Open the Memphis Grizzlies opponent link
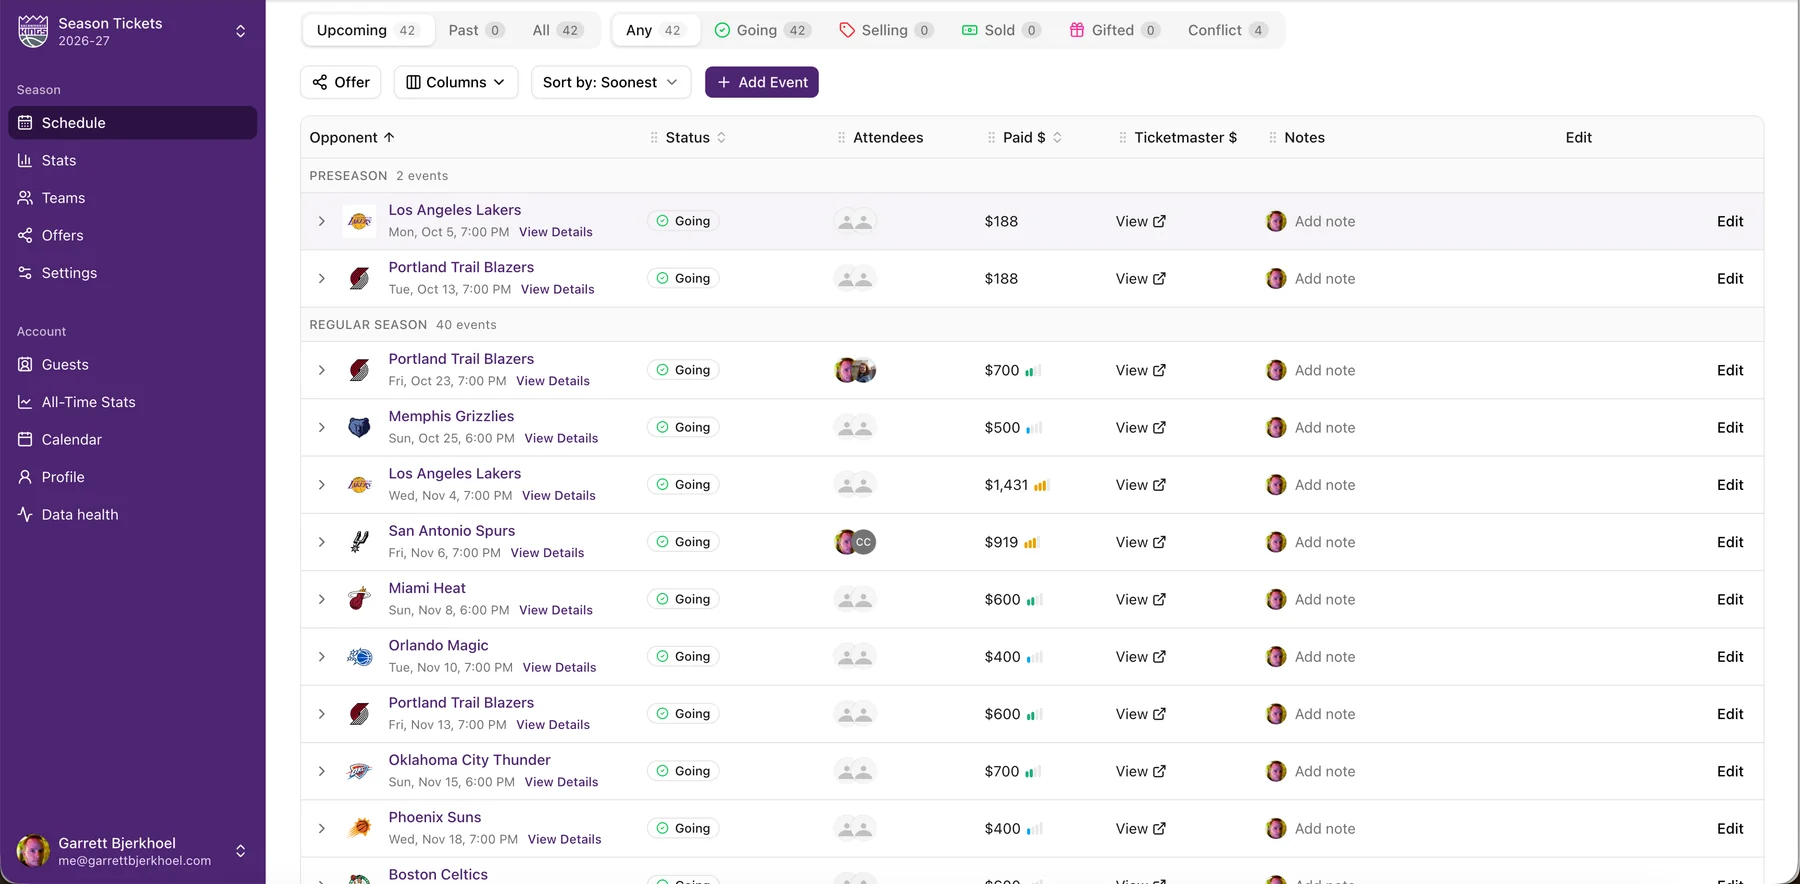This screenshot has width=1800, height=884. tap(451, 416)
